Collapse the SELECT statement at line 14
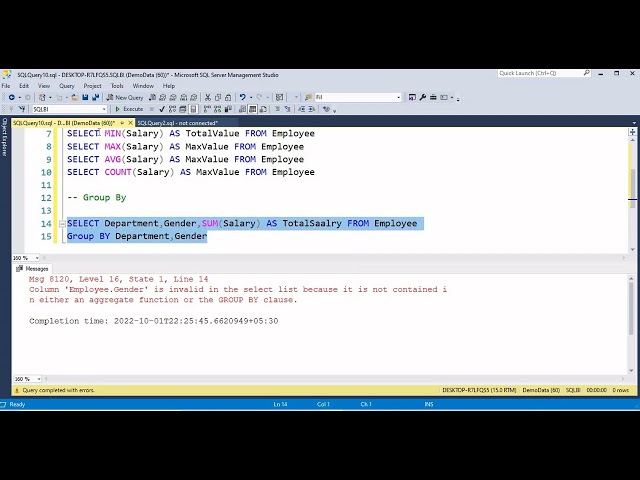 coord(62,224)
